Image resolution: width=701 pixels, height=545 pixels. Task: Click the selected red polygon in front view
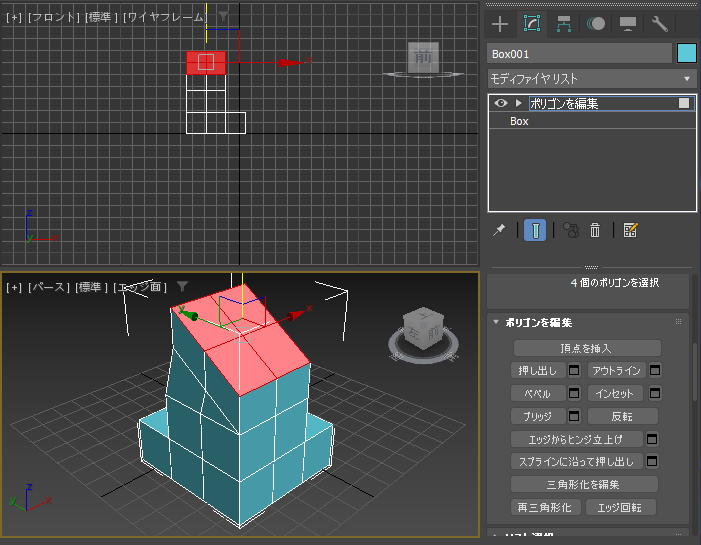coord(206,63)
